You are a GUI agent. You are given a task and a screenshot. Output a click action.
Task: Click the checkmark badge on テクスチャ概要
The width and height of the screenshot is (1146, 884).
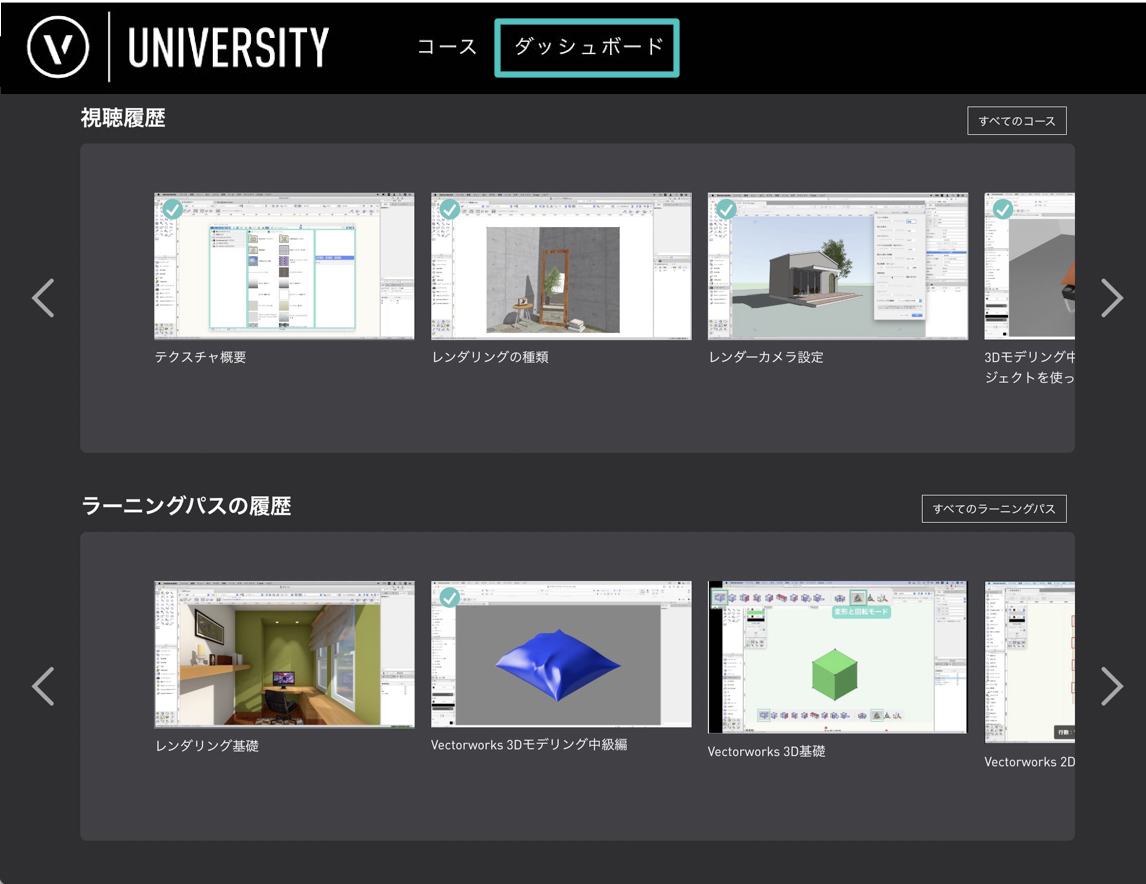(x=172, y=209)
